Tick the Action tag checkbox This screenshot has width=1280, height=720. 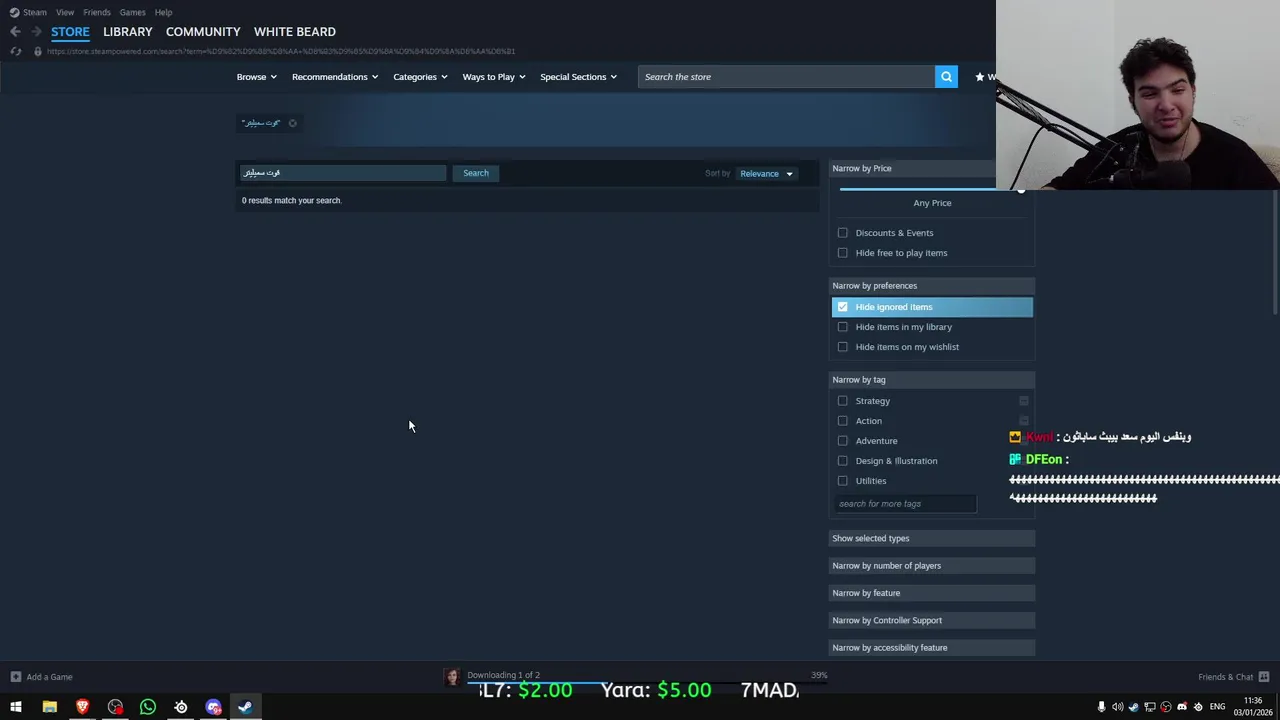click(x=843, y=421)
